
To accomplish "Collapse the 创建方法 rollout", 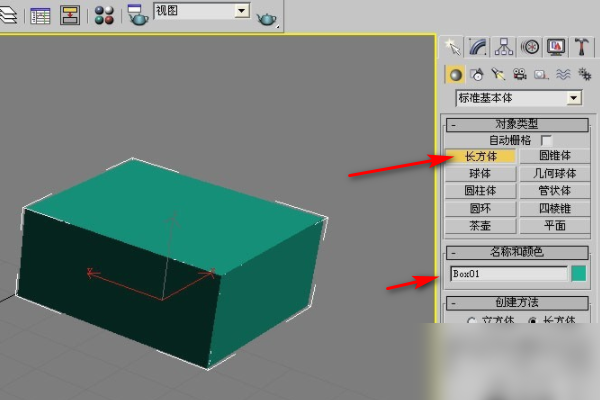I will point(517,303).
